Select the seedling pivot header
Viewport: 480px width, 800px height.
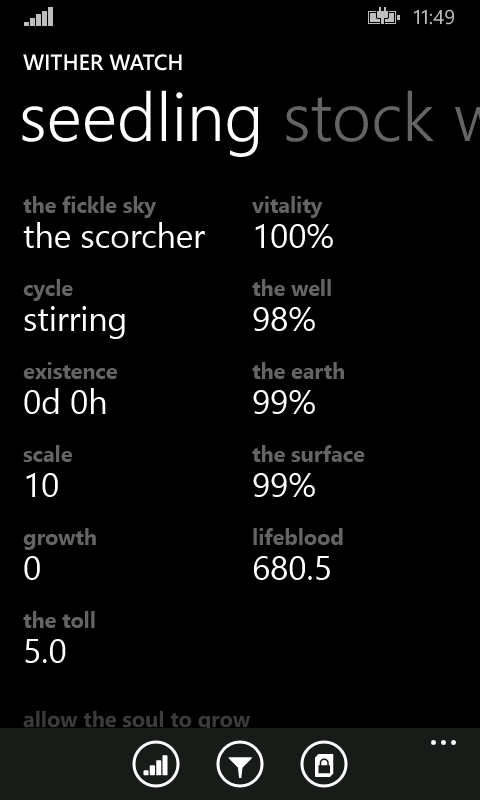(140, 122)
